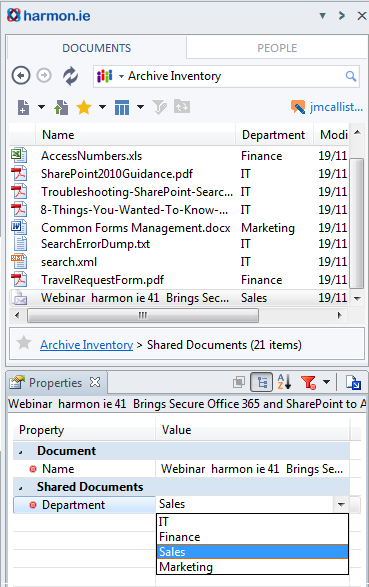
Task: Collapse the Document property group
Action: (21, 452)
